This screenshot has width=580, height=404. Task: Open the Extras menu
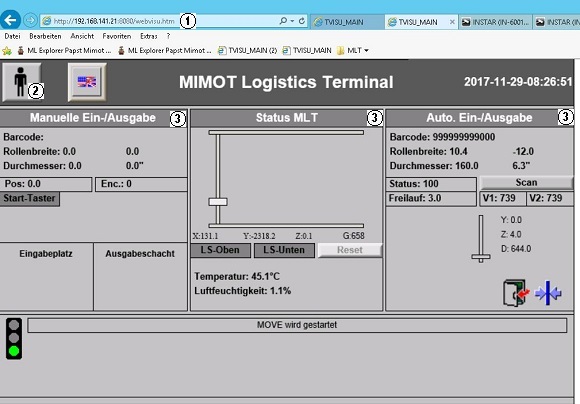point(149,36)
